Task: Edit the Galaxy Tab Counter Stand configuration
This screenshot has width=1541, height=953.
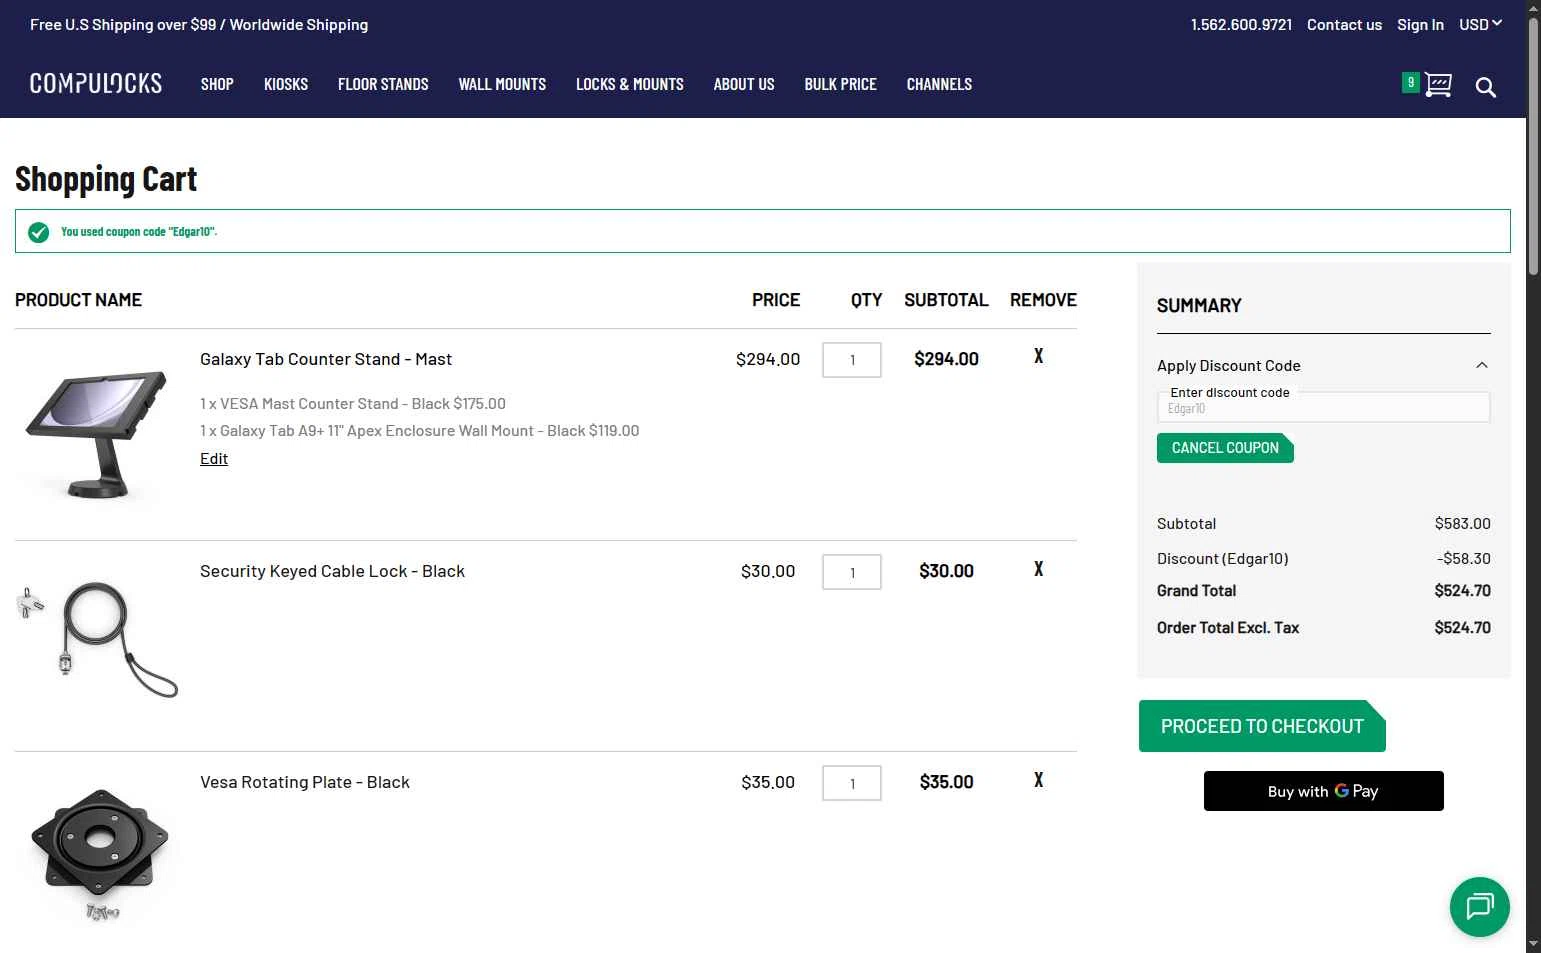Action: point(214,458)
